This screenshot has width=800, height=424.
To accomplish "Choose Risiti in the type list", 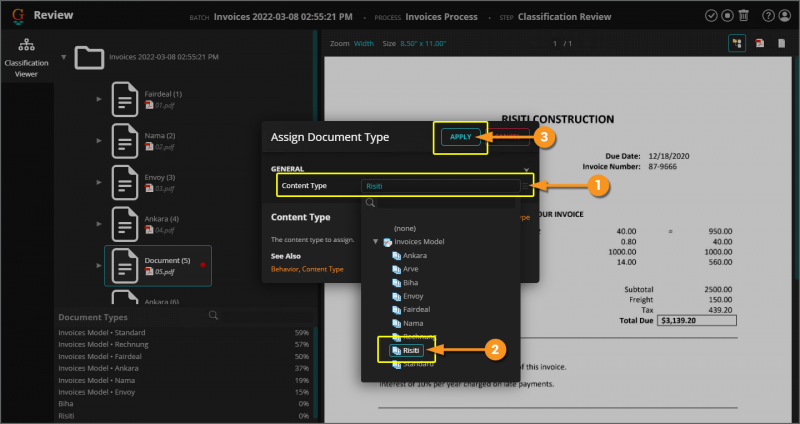I will 406,351.
